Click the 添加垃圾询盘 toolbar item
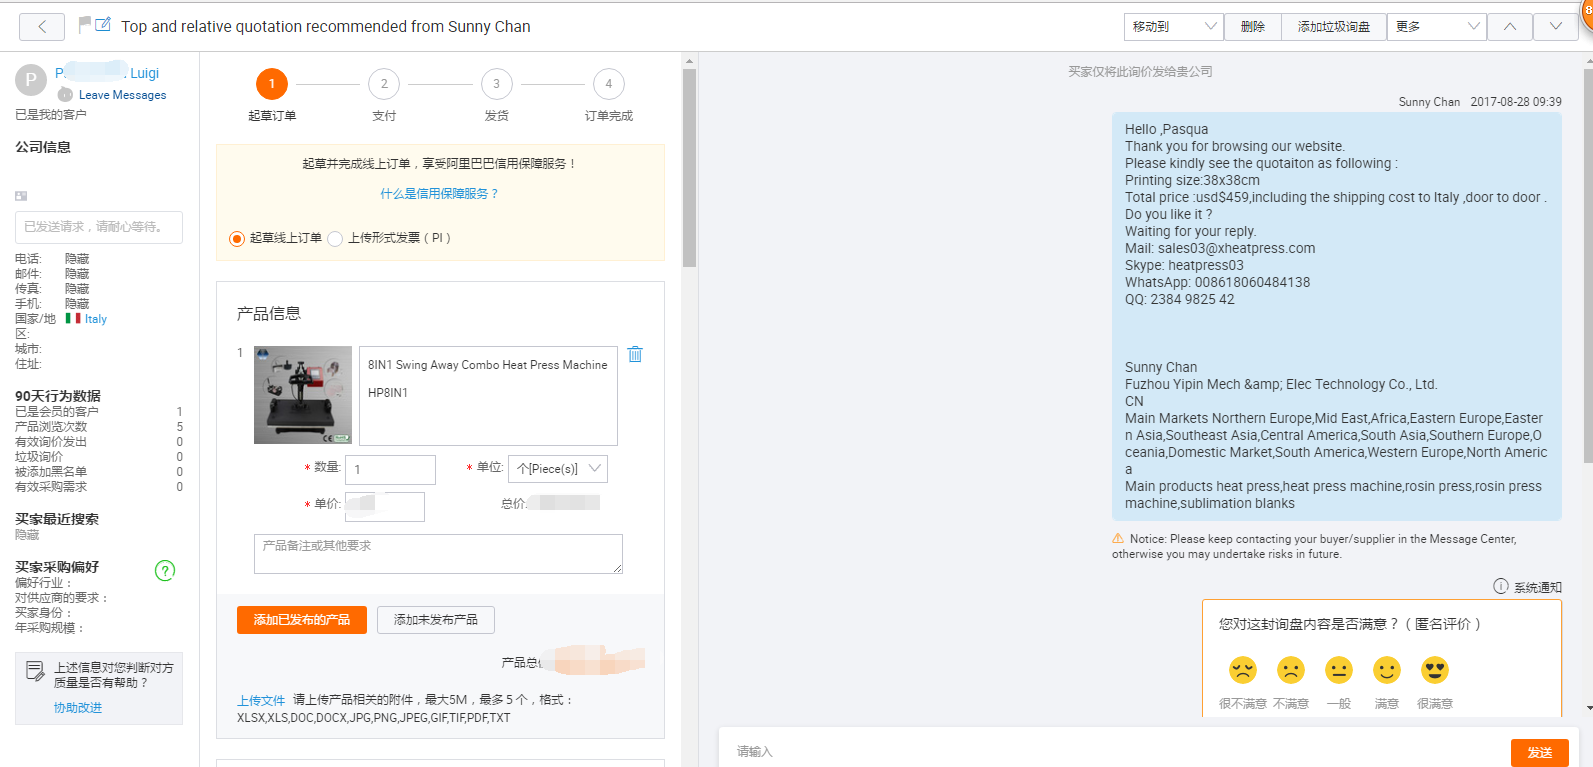1593x767 pixels. click(x=1334, y=27)
